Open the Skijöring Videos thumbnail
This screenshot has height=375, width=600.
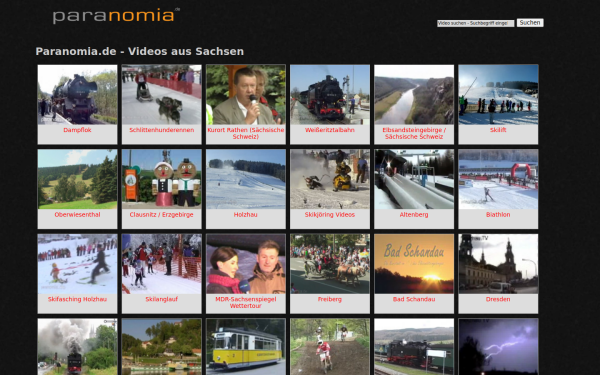(330, 179)
